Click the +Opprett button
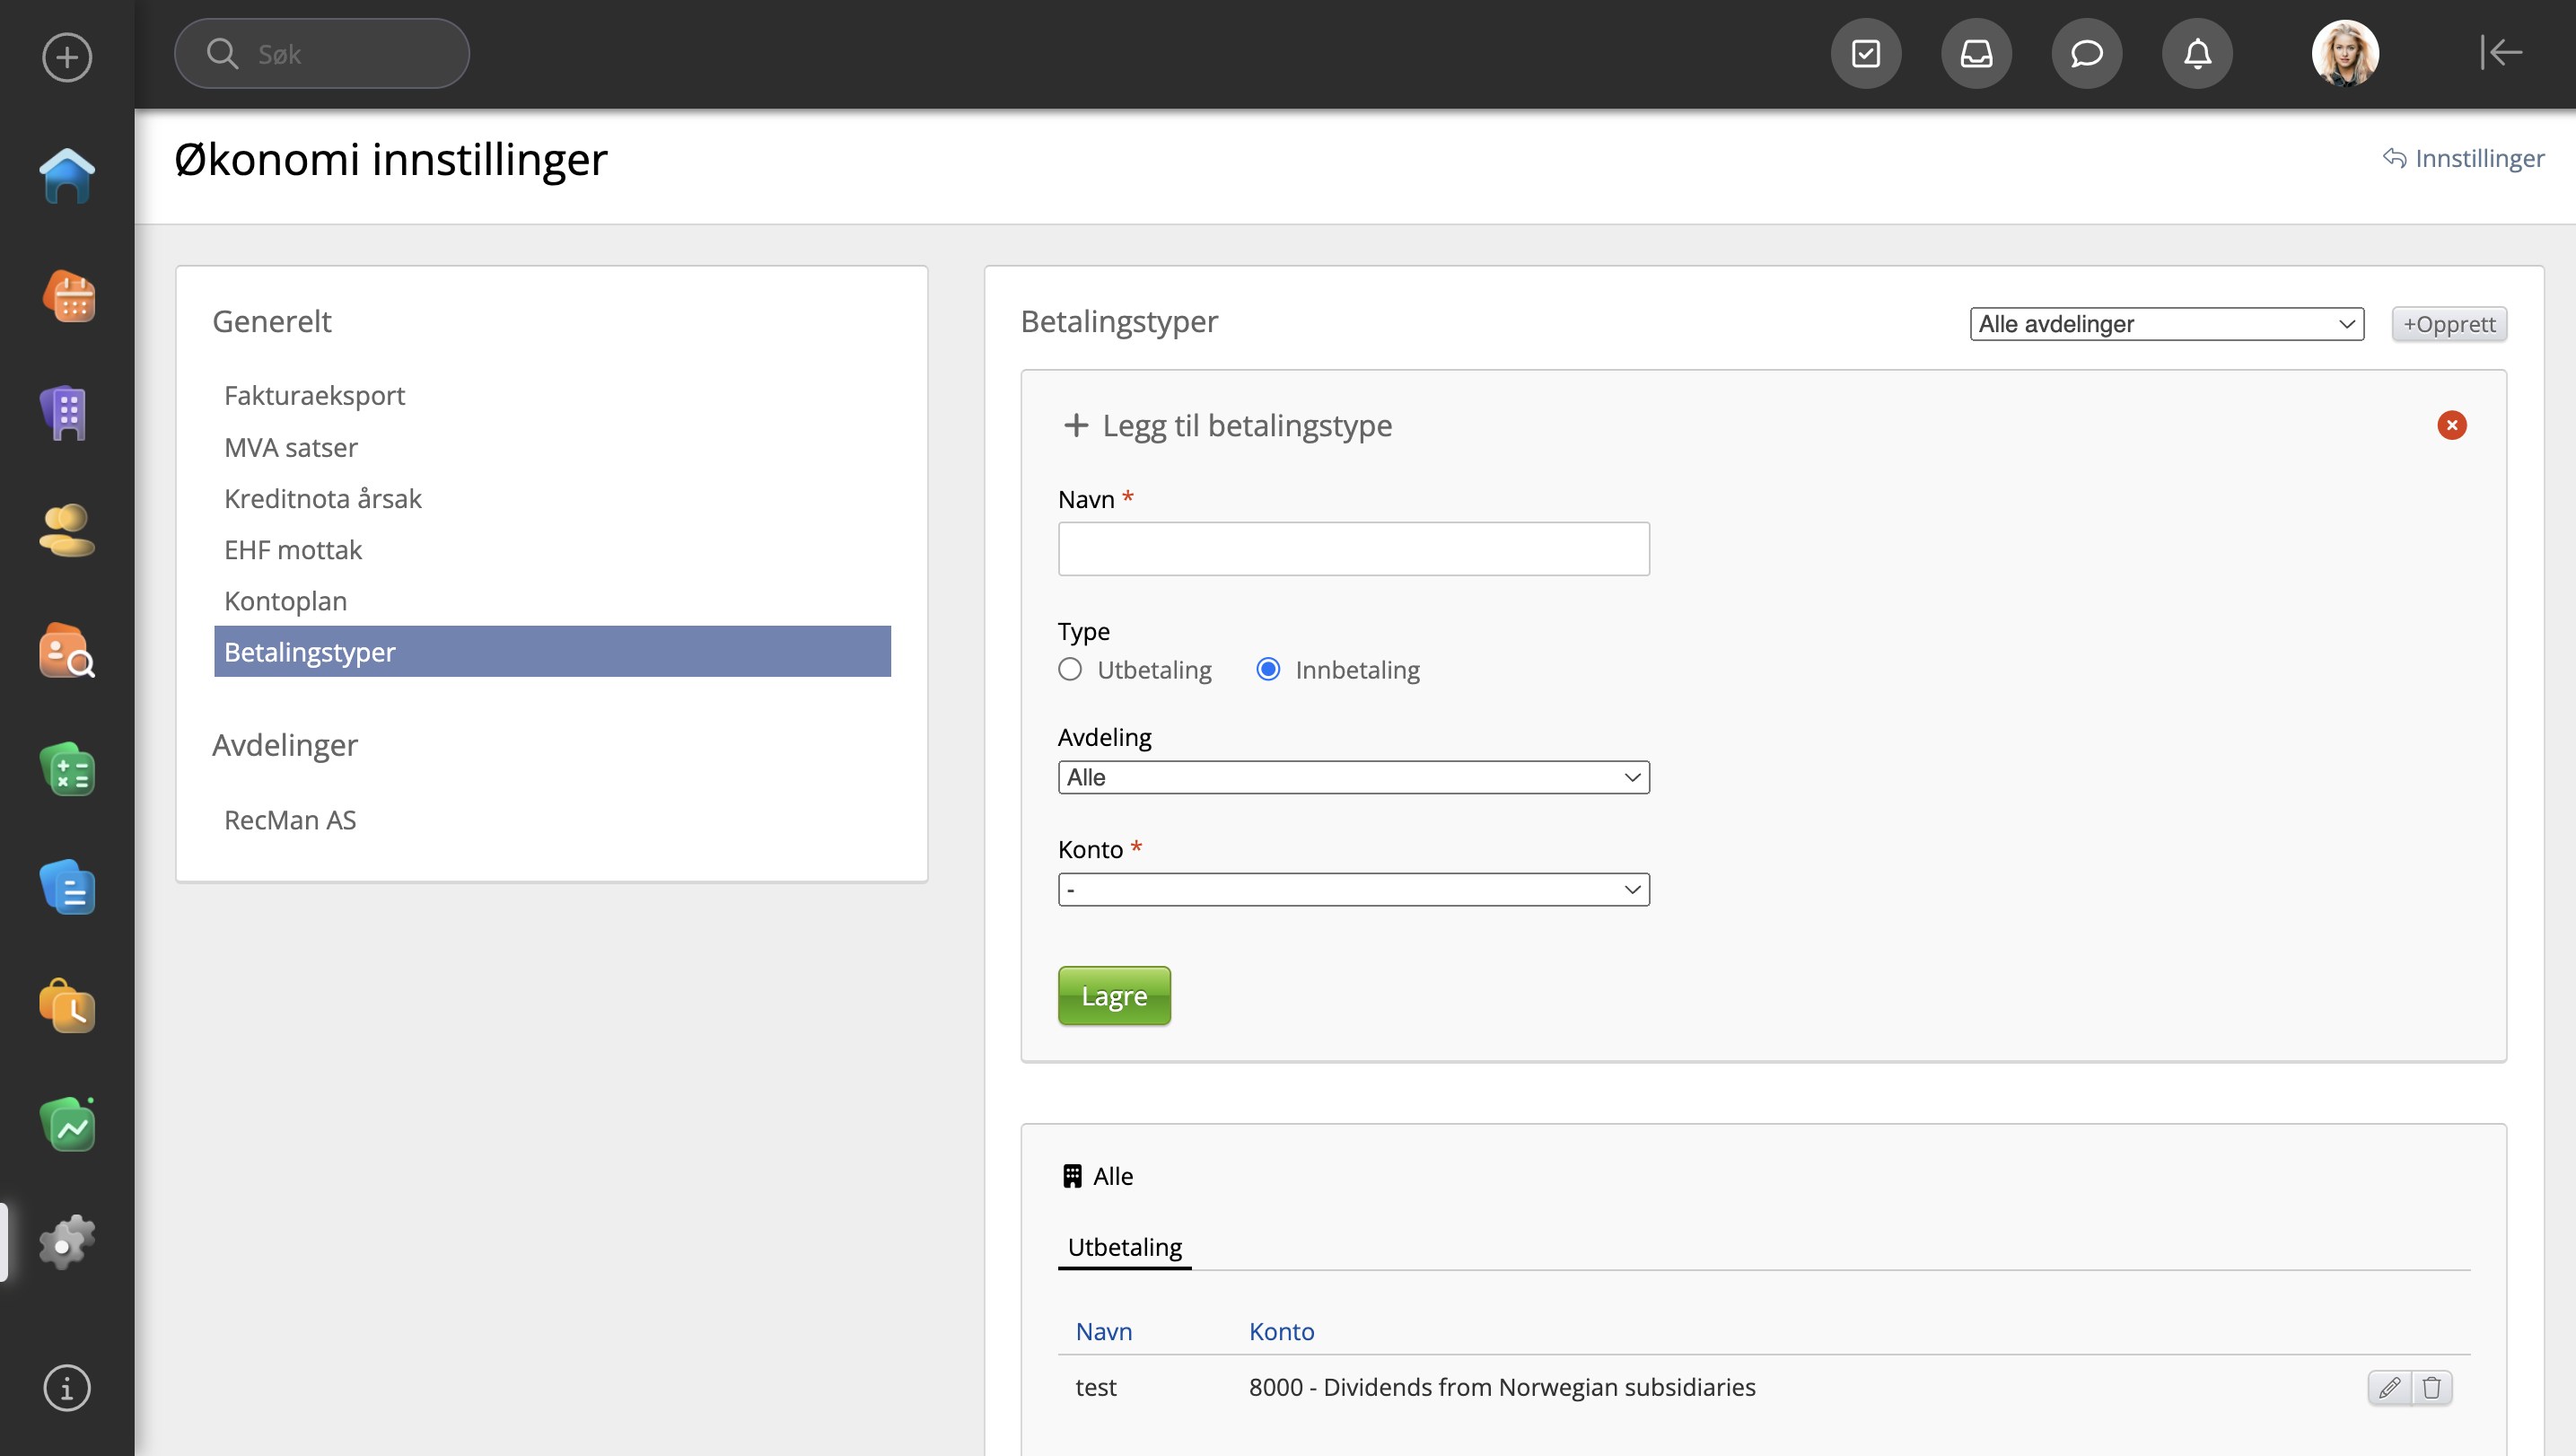The width and height of the screenshot is (2576, 1456). tap(2448, 324)
